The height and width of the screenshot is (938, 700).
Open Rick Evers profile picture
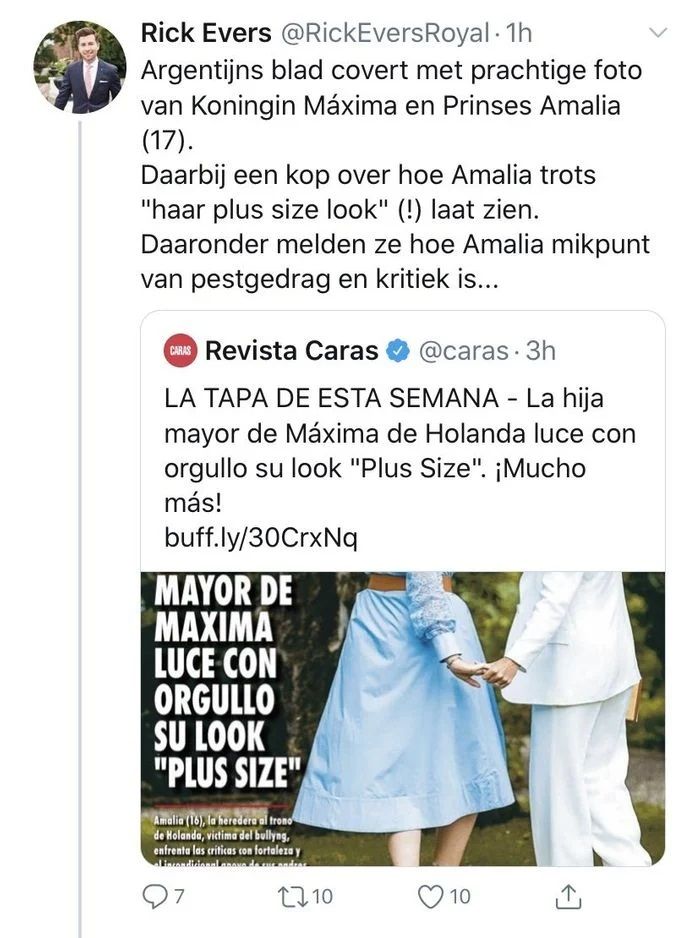point(80,67)
